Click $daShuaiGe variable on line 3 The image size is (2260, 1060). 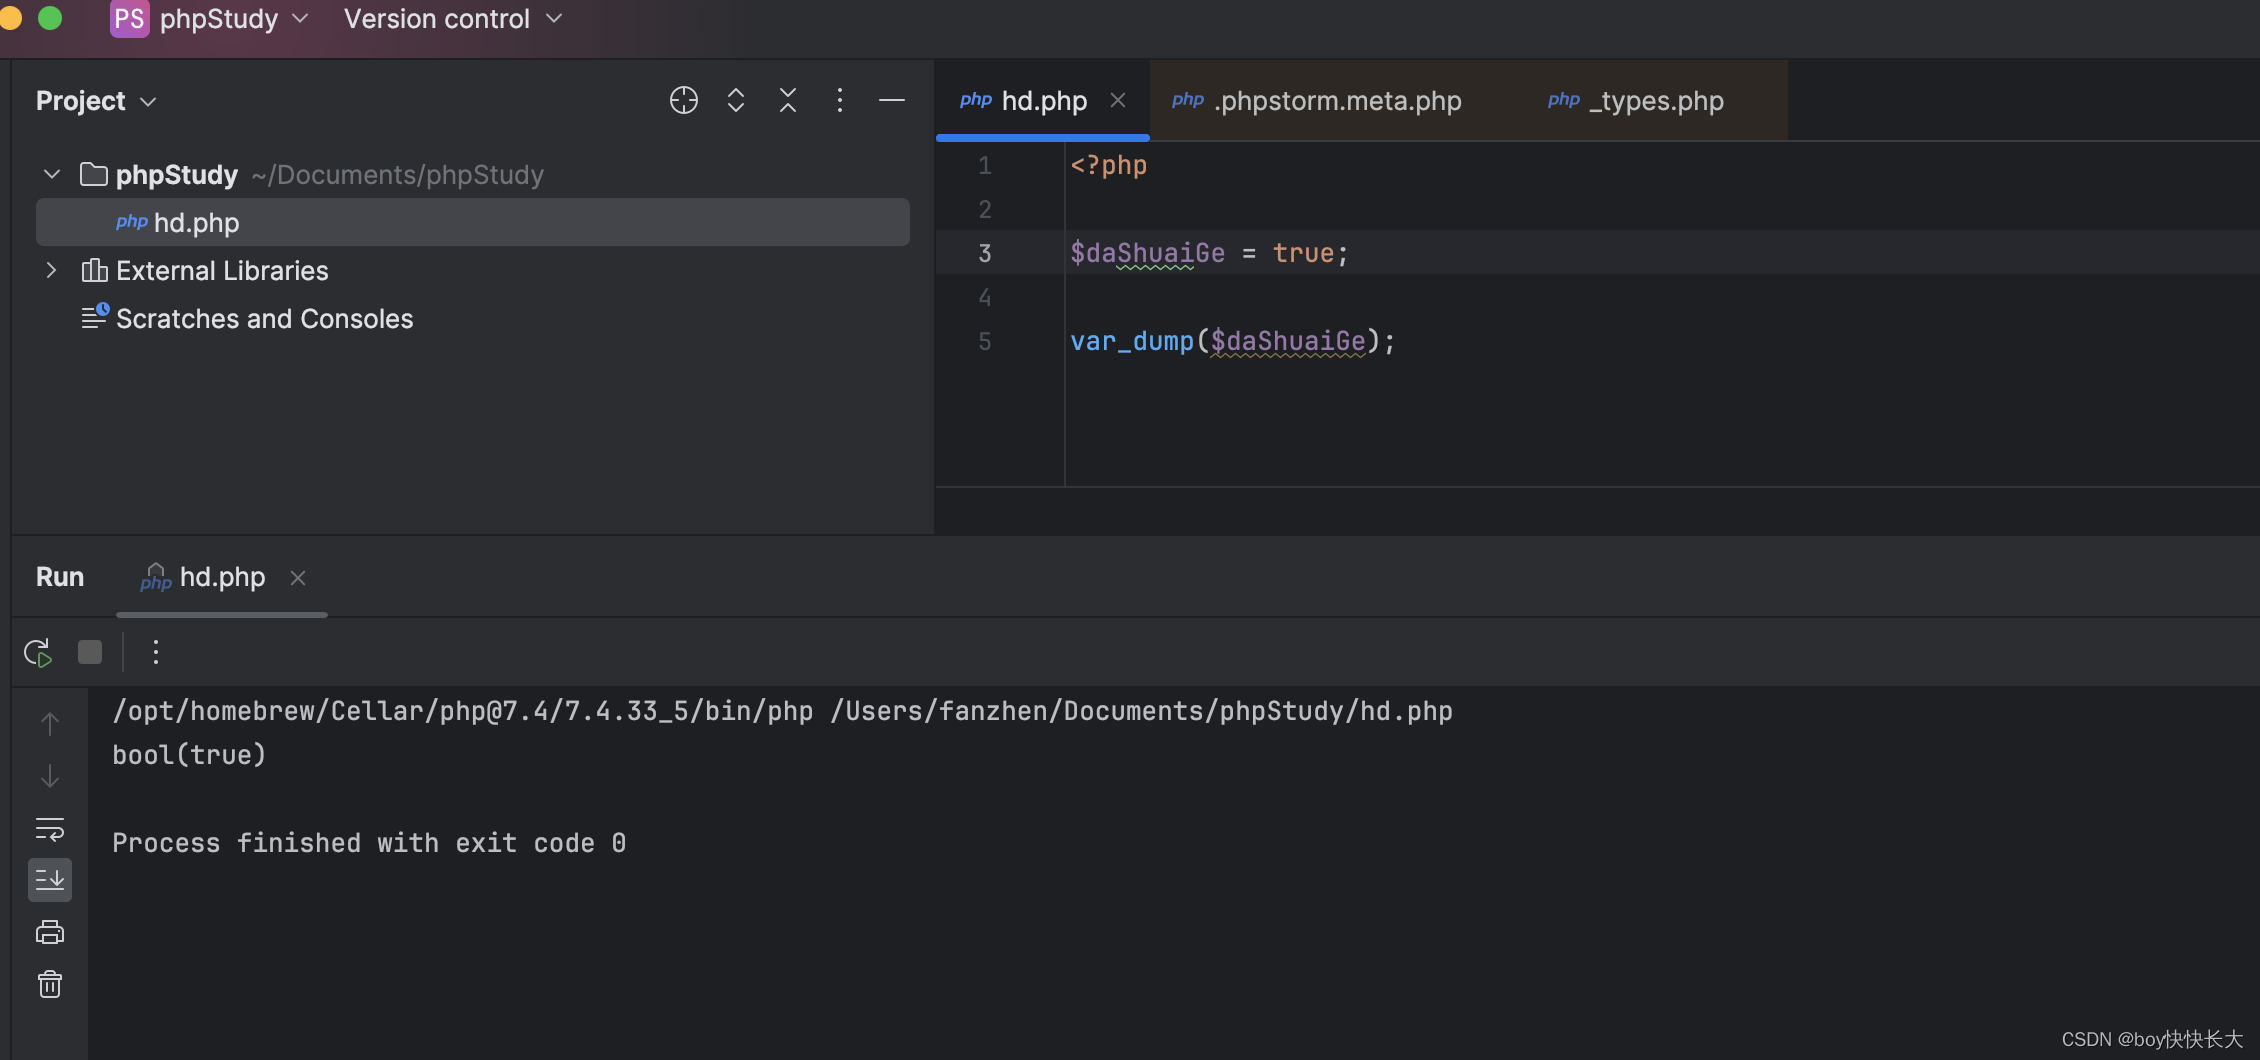click(1147, 253)
